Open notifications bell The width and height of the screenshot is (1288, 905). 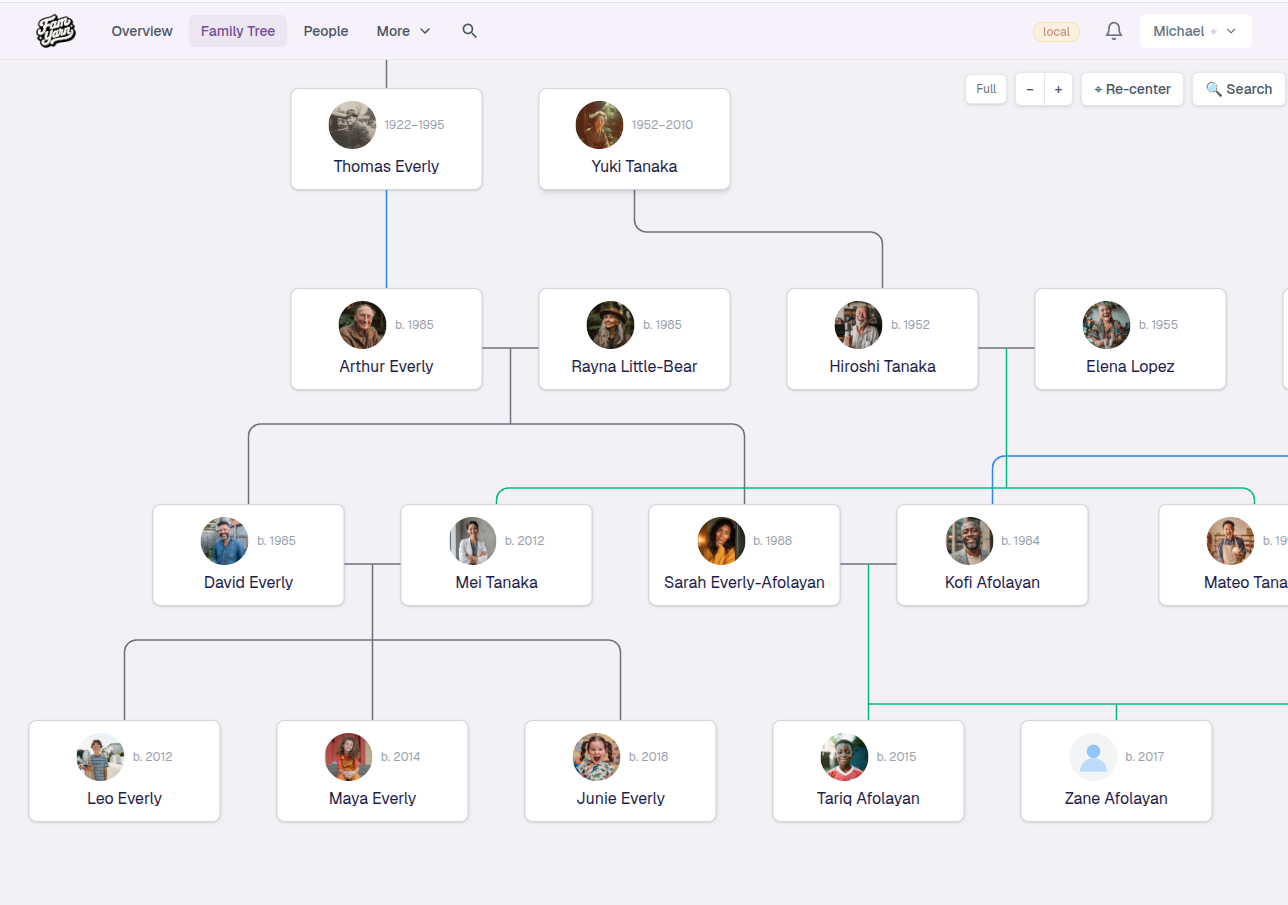pos(1114,31)
